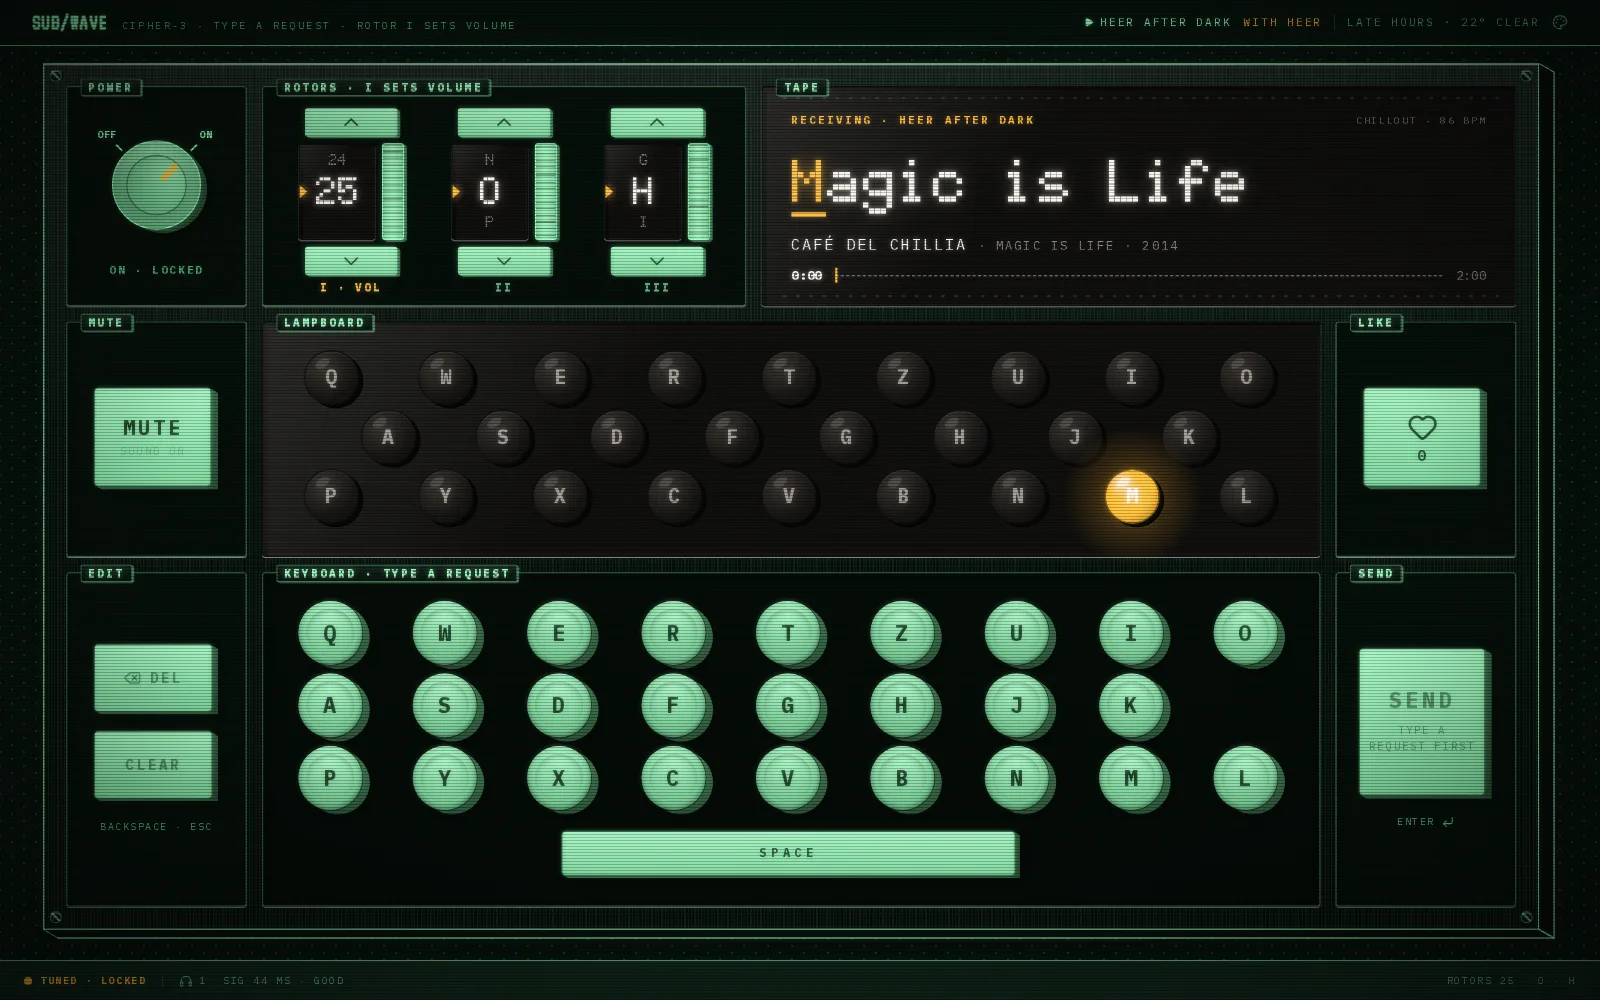Image resolution: width=1600 pixels, height=1000 pixels.
Task: Step rotor III up with its top chevron
Action: (657, 122)
